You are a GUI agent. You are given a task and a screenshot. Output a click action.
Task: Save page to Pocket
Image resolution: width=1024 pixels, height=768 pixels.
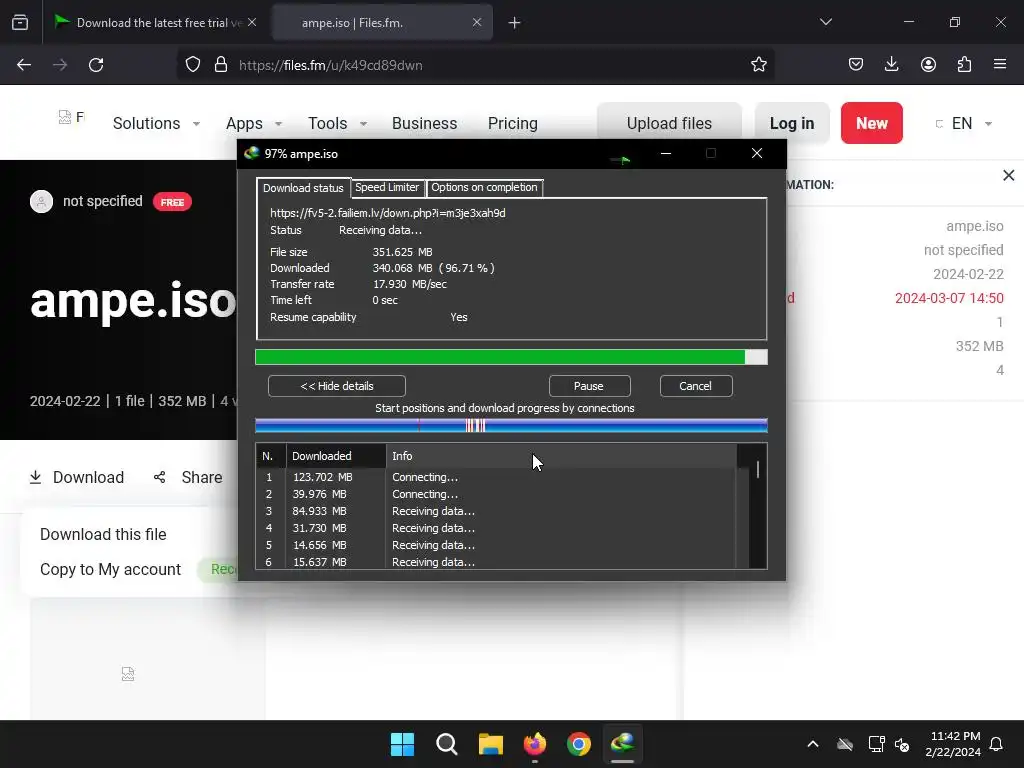(x=856, y=65)
